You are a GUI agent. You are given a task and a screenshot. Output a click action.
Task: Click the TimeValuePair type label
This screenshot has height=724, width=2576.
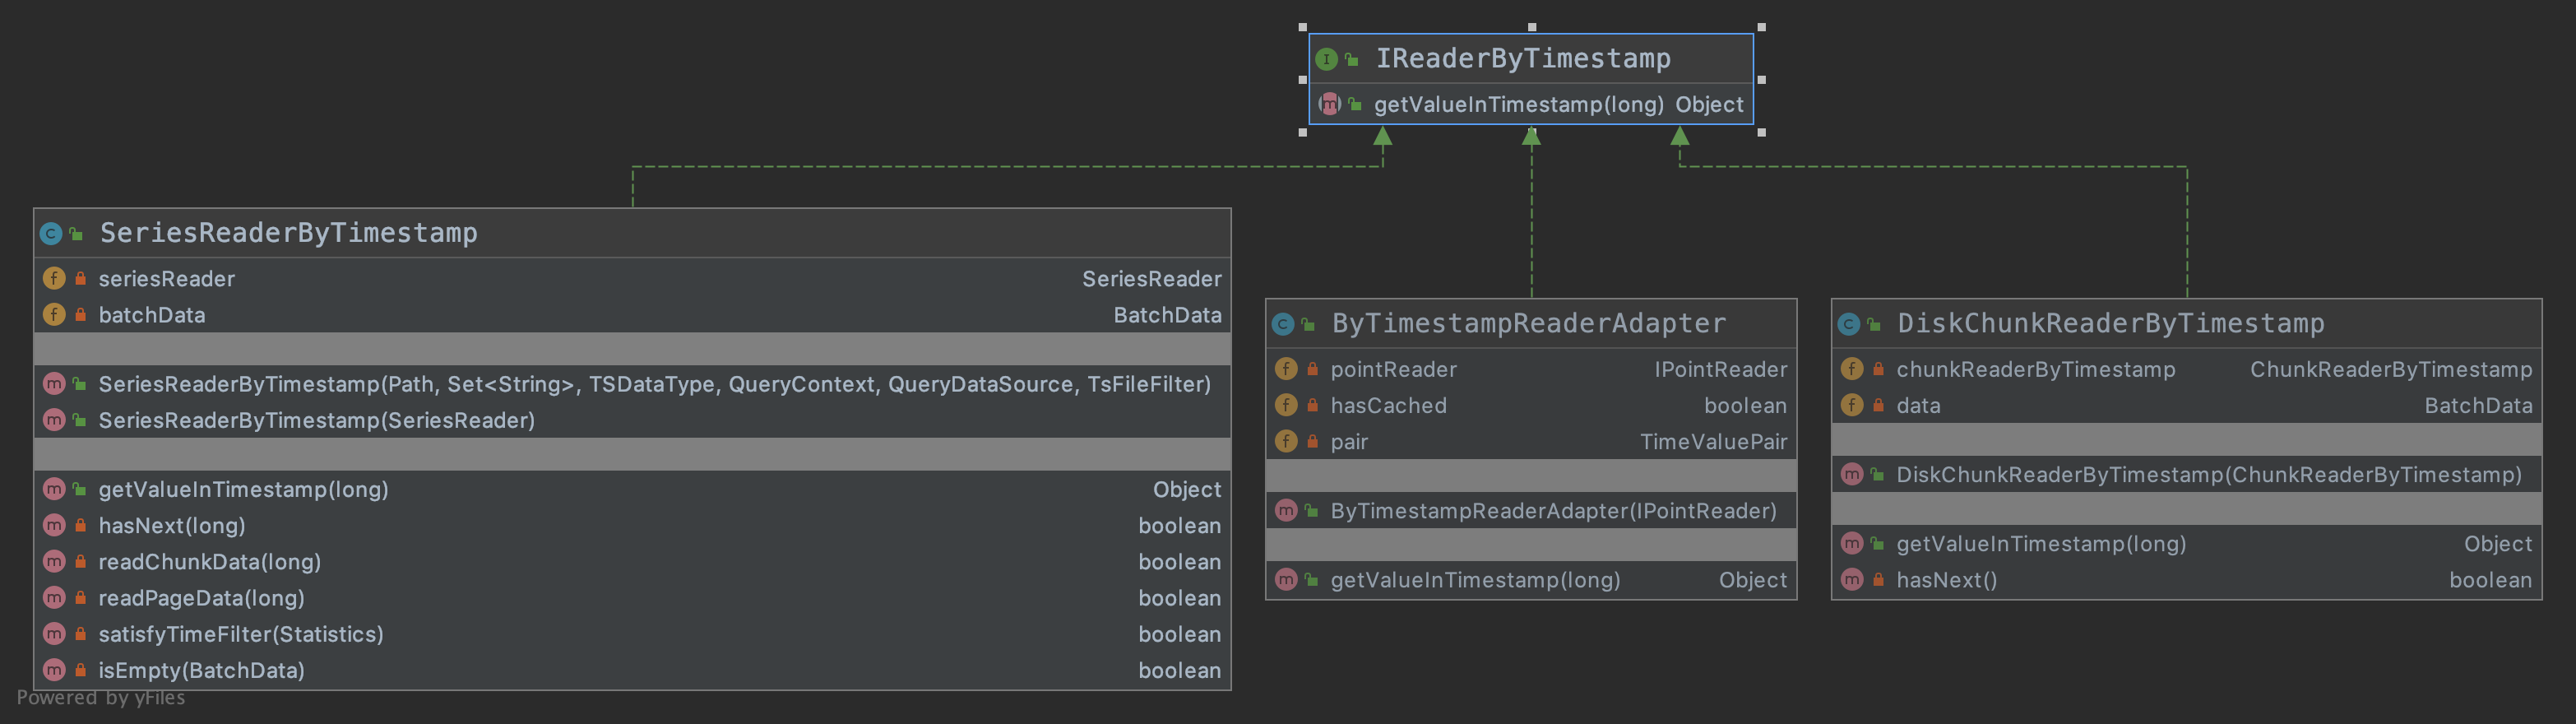tap(1713, 441)
